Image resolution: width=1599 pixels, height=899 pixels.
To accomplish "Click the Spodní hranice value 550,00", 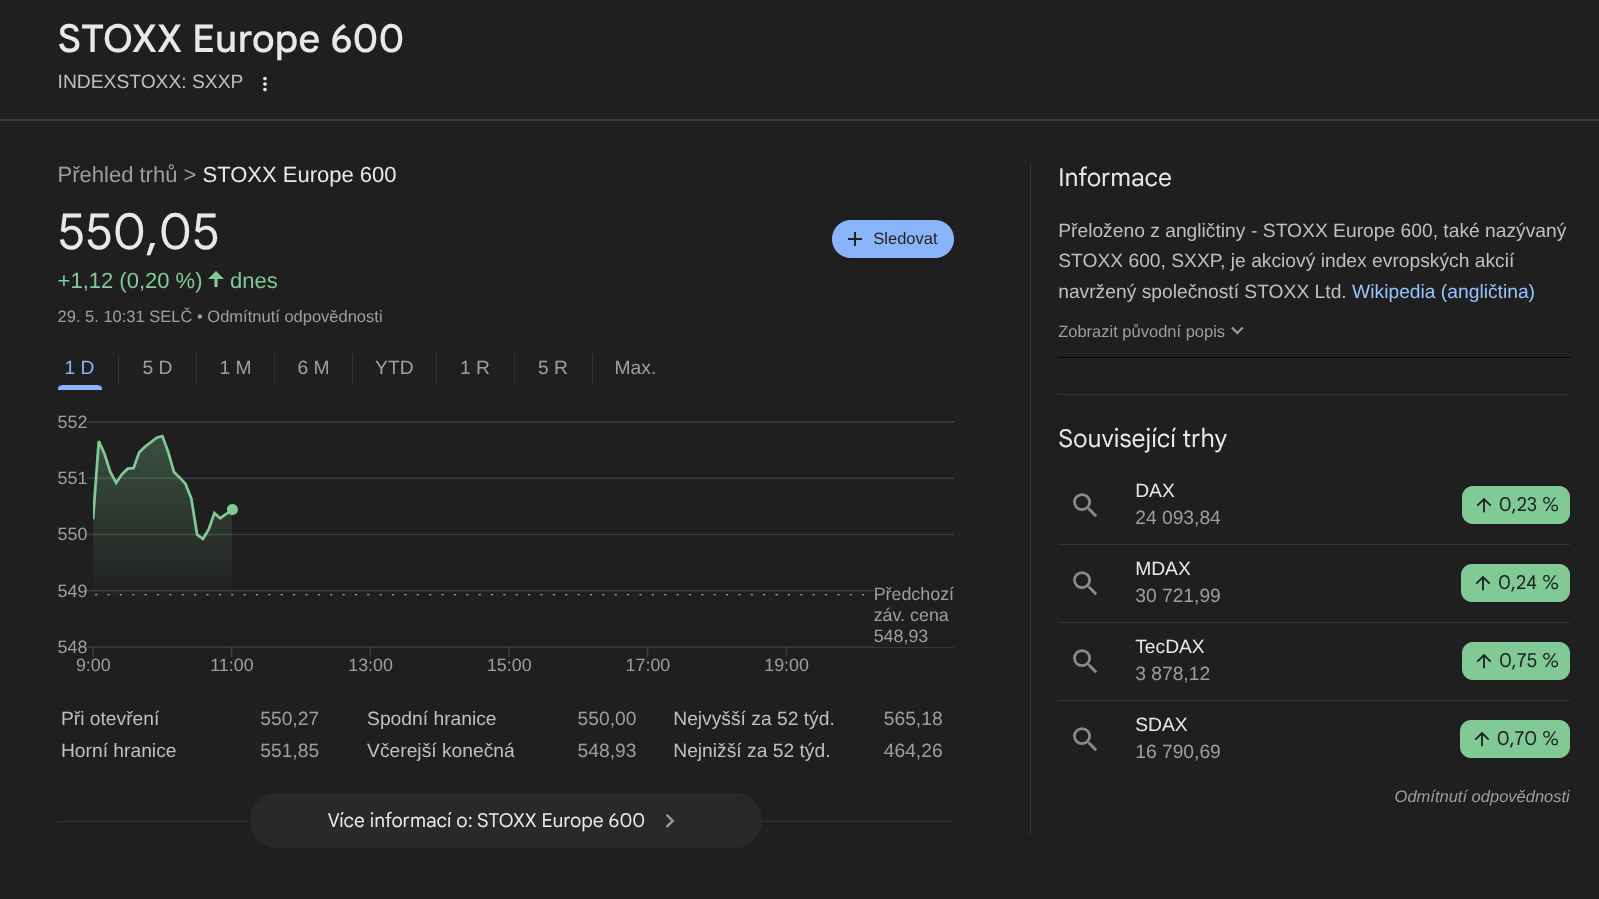I will click(606, 719).
